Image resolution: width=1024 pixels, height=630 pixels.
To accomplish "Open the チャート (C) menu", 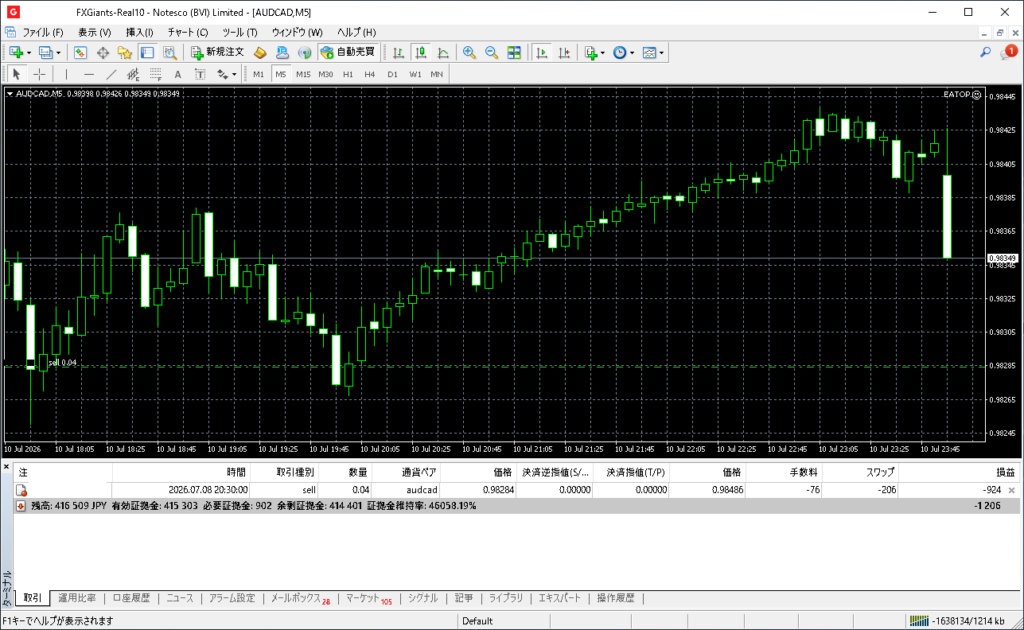I will [x=187, y=32].
